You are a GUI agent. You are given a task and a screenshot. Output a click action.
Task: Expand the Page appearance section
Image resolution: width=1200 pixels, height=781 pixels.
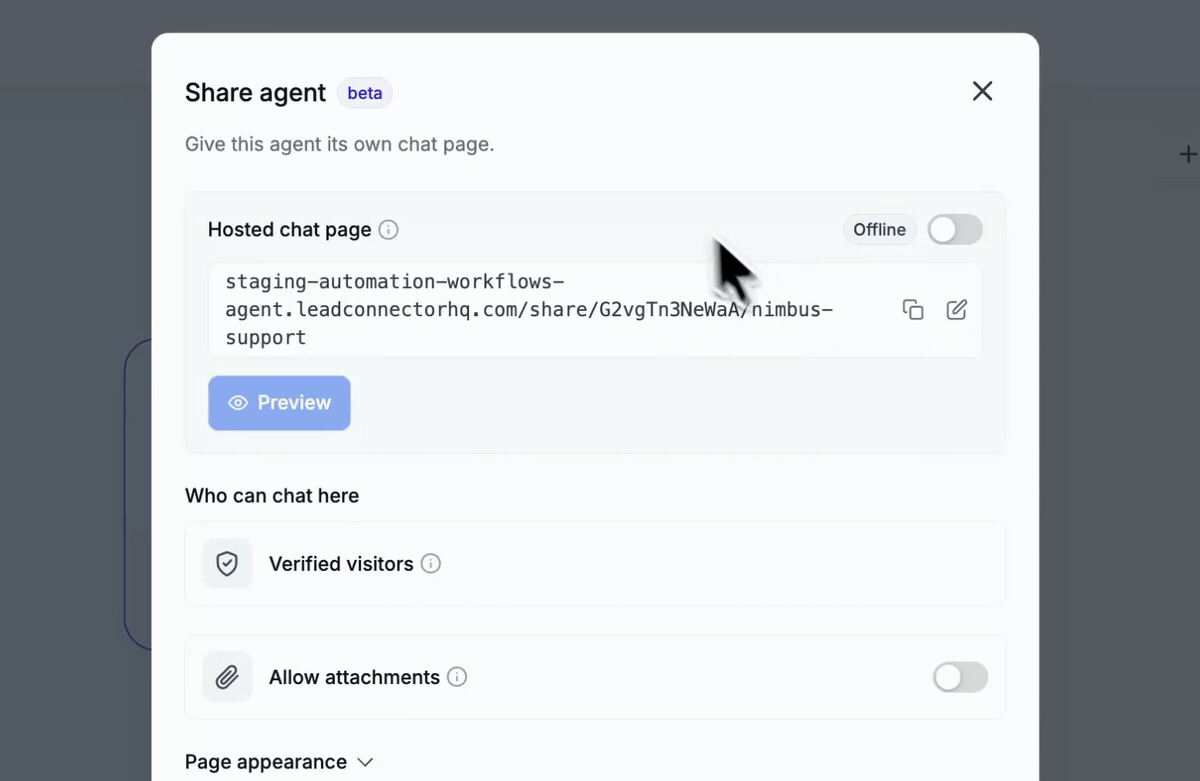(x=279, y=762)
